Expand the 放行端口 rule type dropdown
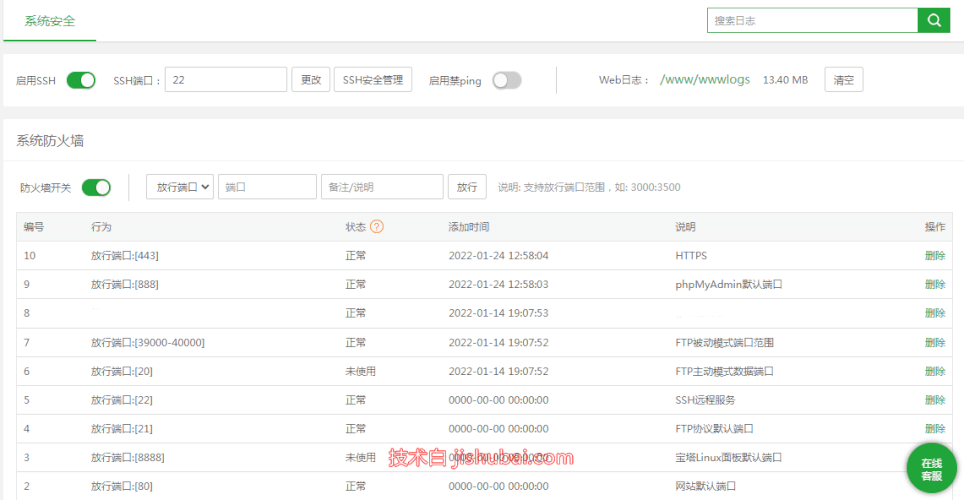 point(180,187)
